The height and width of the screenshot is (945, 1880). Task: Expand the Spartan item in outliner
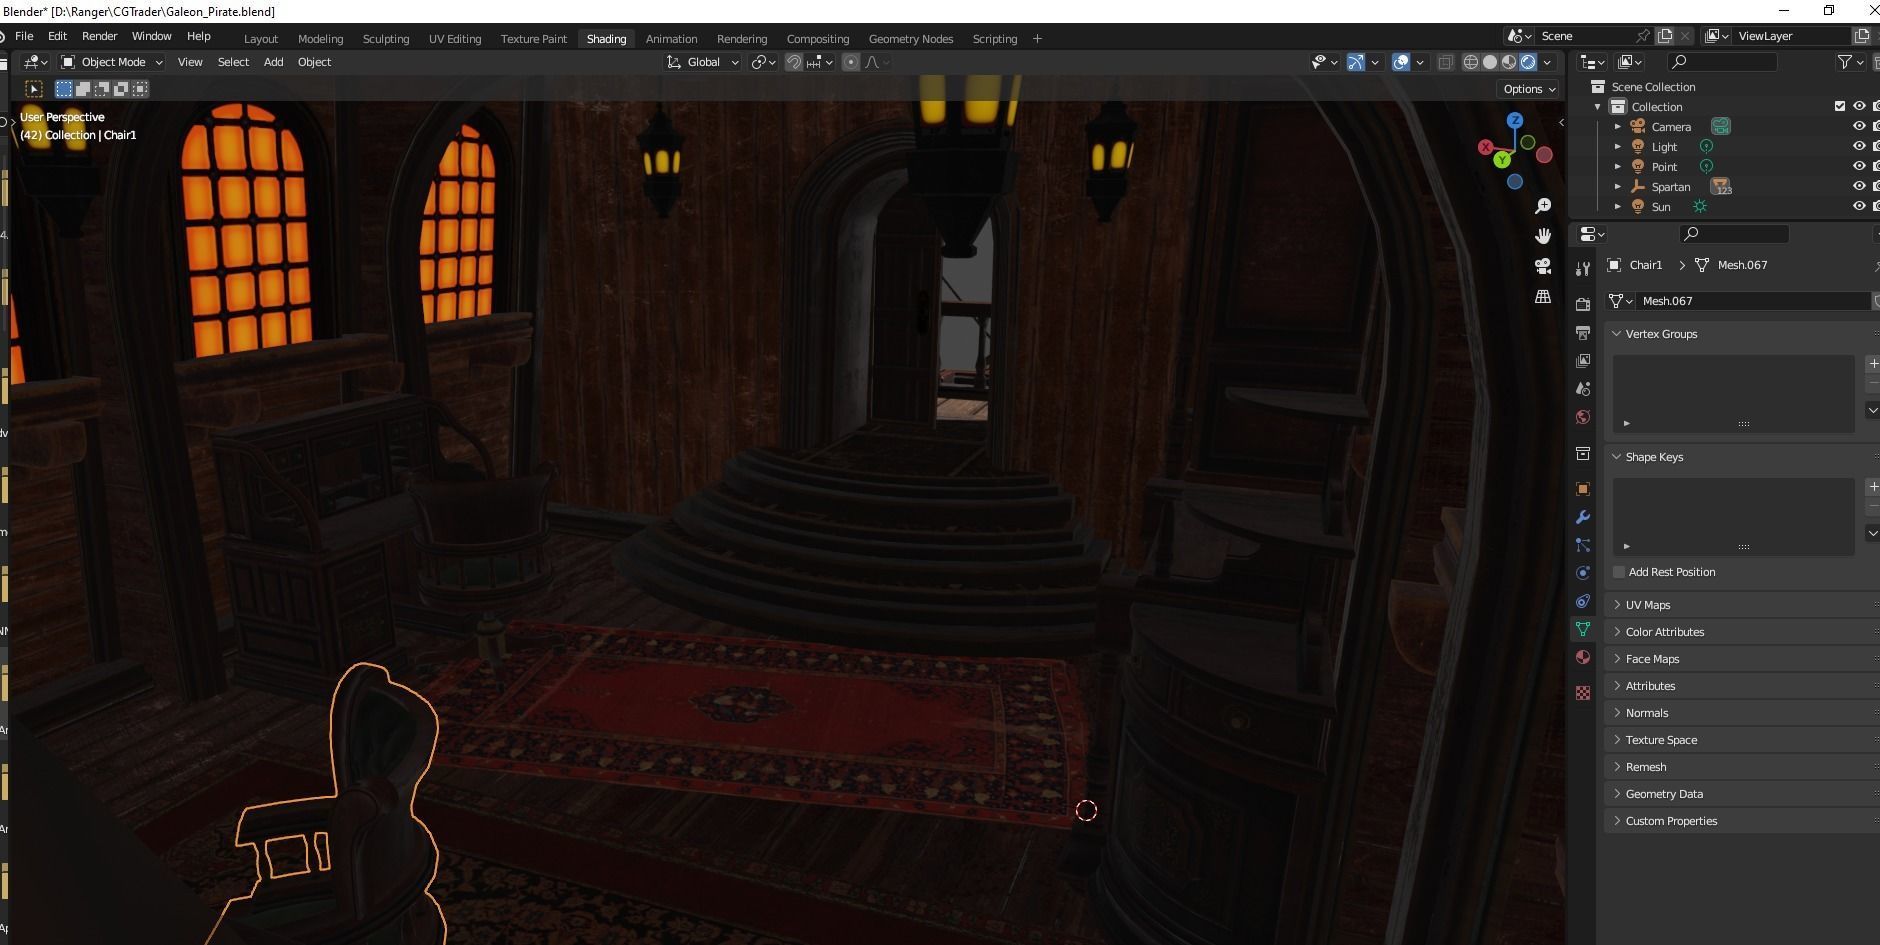(x=1618, y=187)
